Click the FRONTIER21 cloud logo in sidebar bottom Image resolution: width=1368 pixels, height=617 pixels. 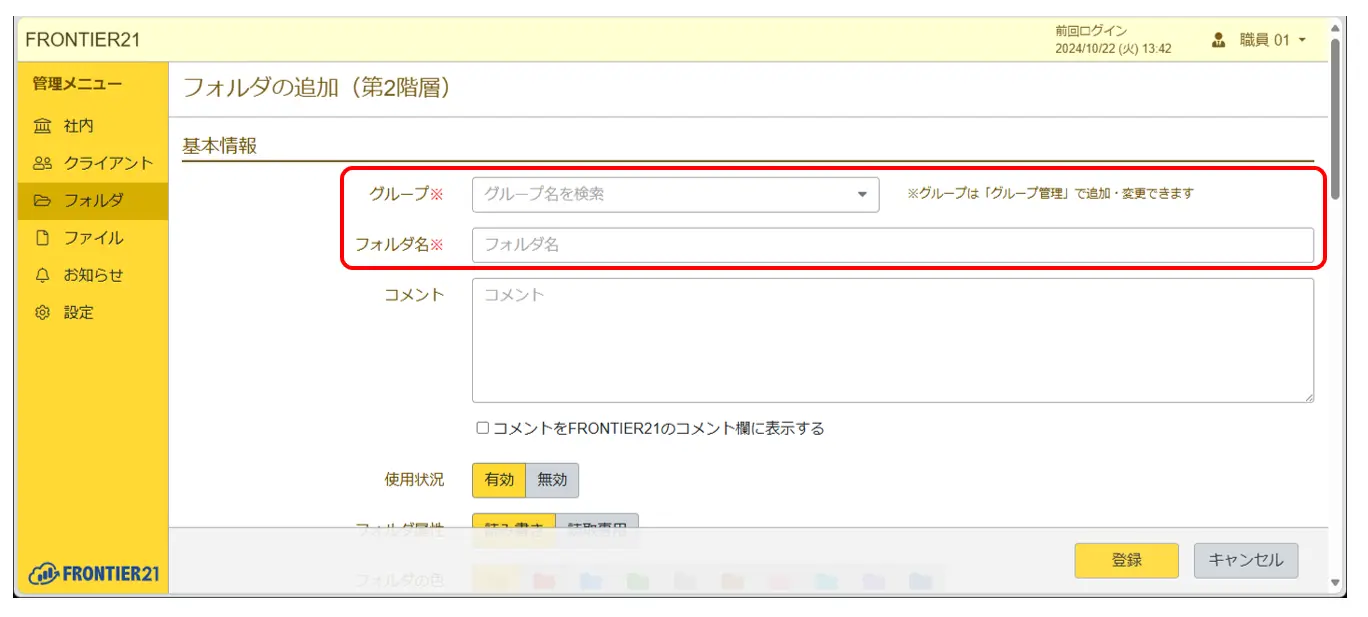(94, 573)
